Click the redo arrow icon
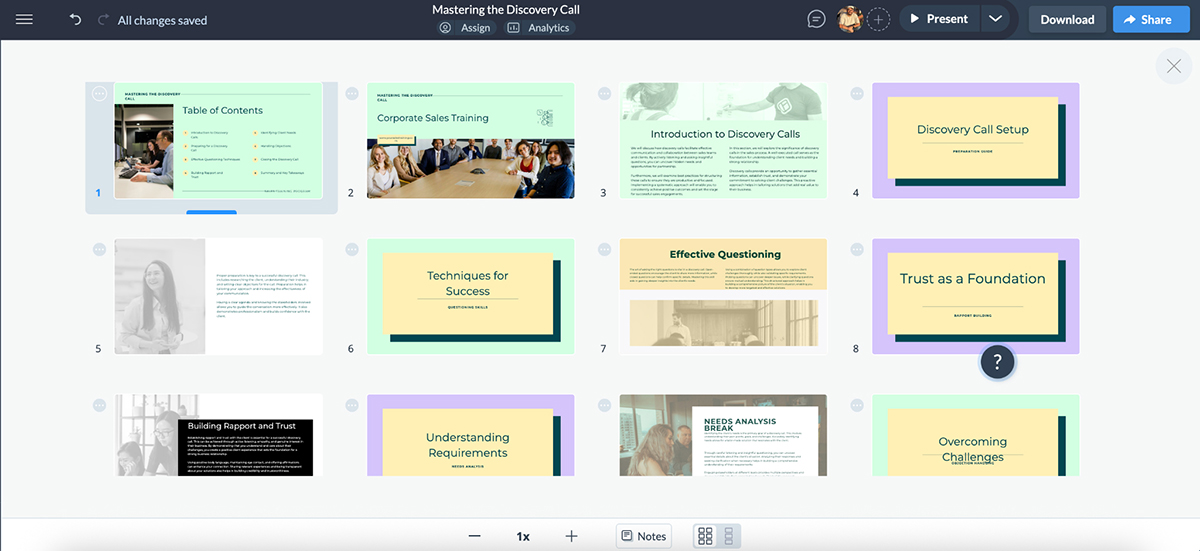Viewport: 1200px width, 551px height. coord(103,20)
